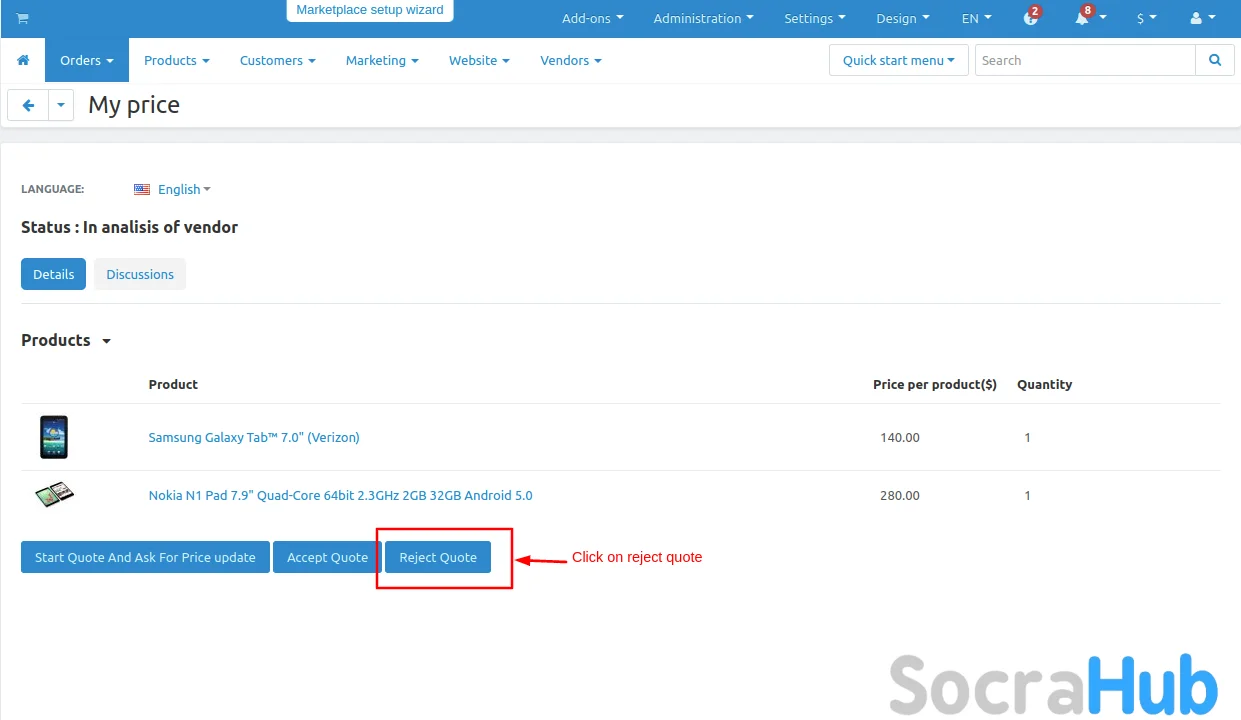
Task: Open the Add-ons menu
Action: click(592, 18)
